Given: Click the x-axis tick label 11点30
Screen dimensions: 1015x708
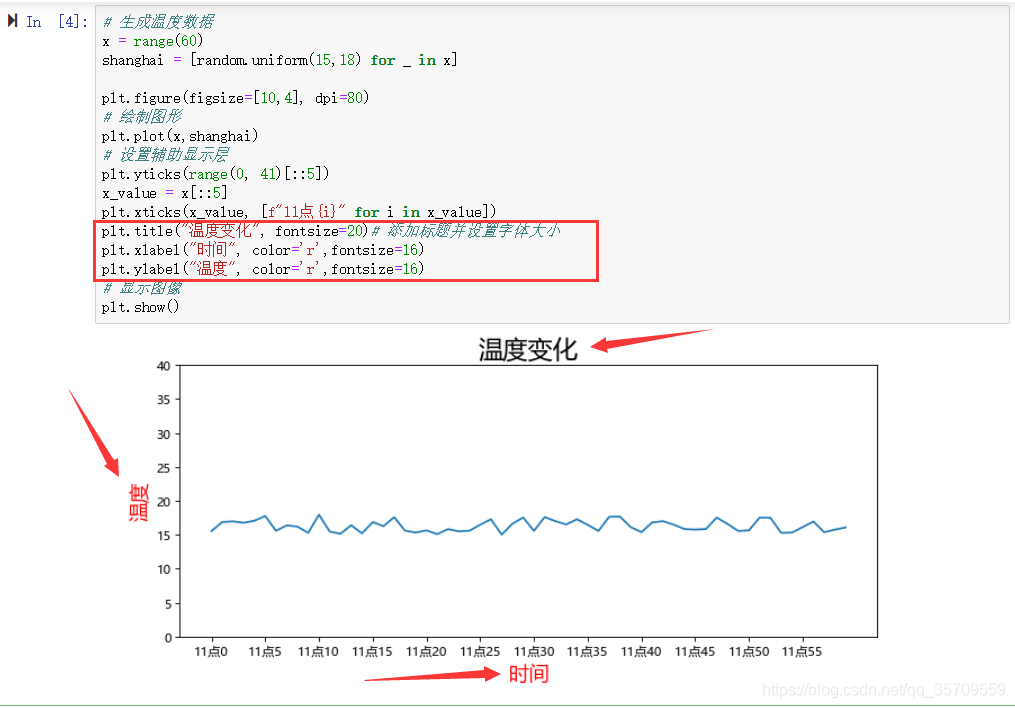Looking at the screenshot, I should 534,652.
